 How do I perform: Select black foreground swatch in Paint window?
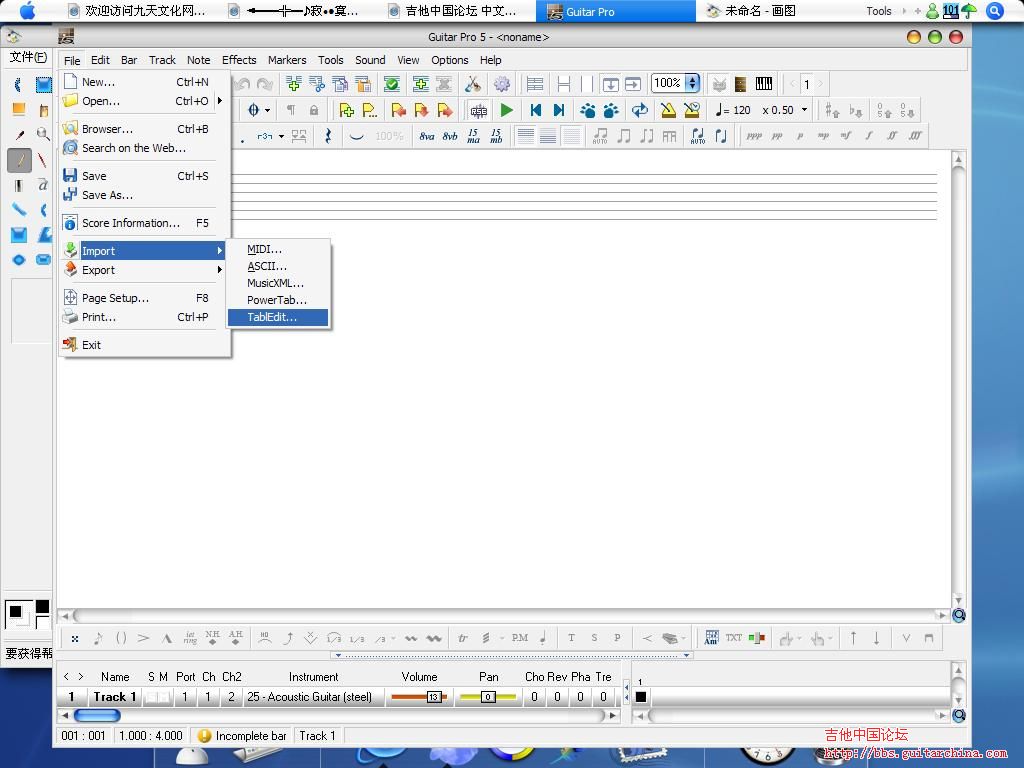[16, 612]
